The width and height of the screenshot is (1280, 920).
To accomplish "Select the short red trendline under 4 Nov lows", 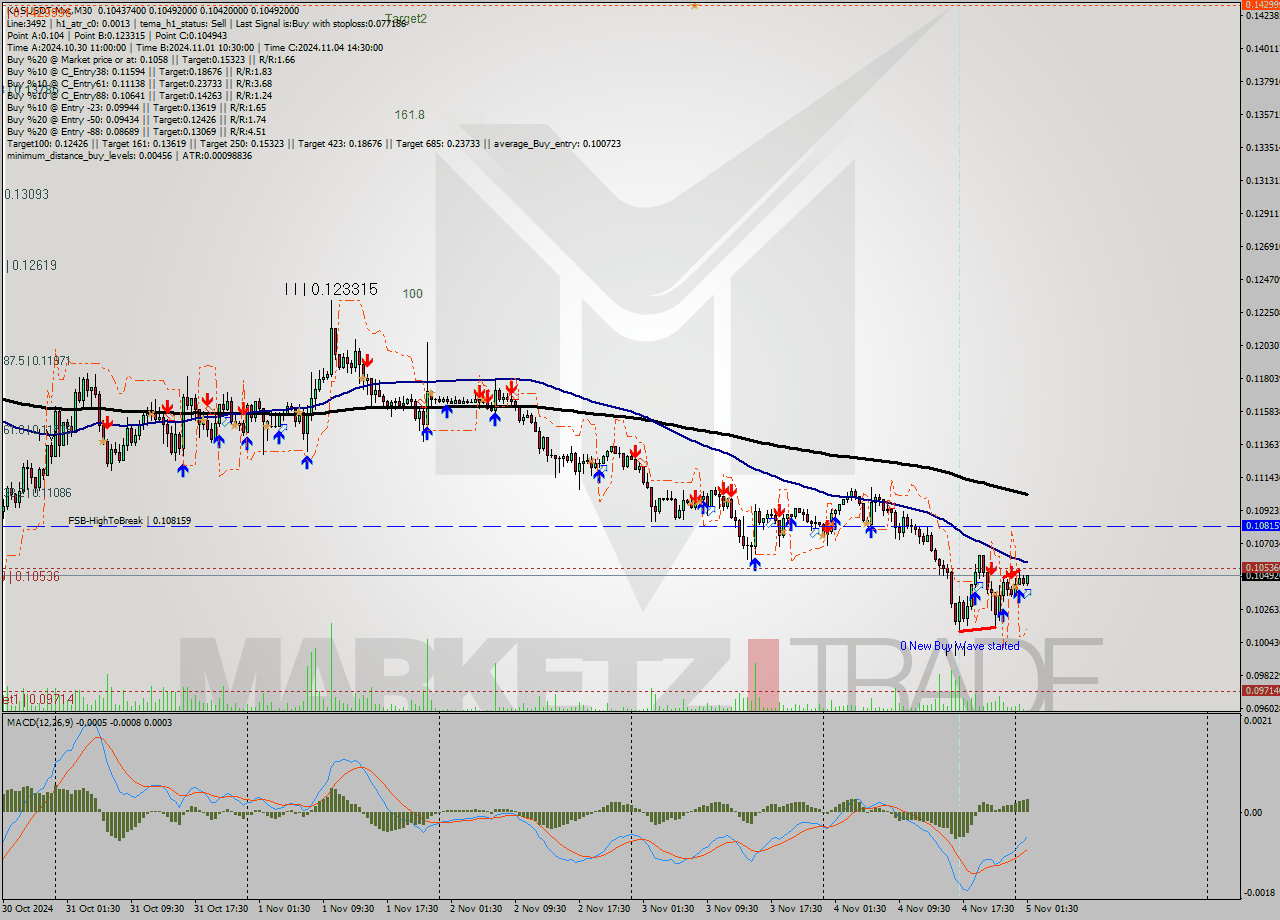I will click(x=977, y=629).
